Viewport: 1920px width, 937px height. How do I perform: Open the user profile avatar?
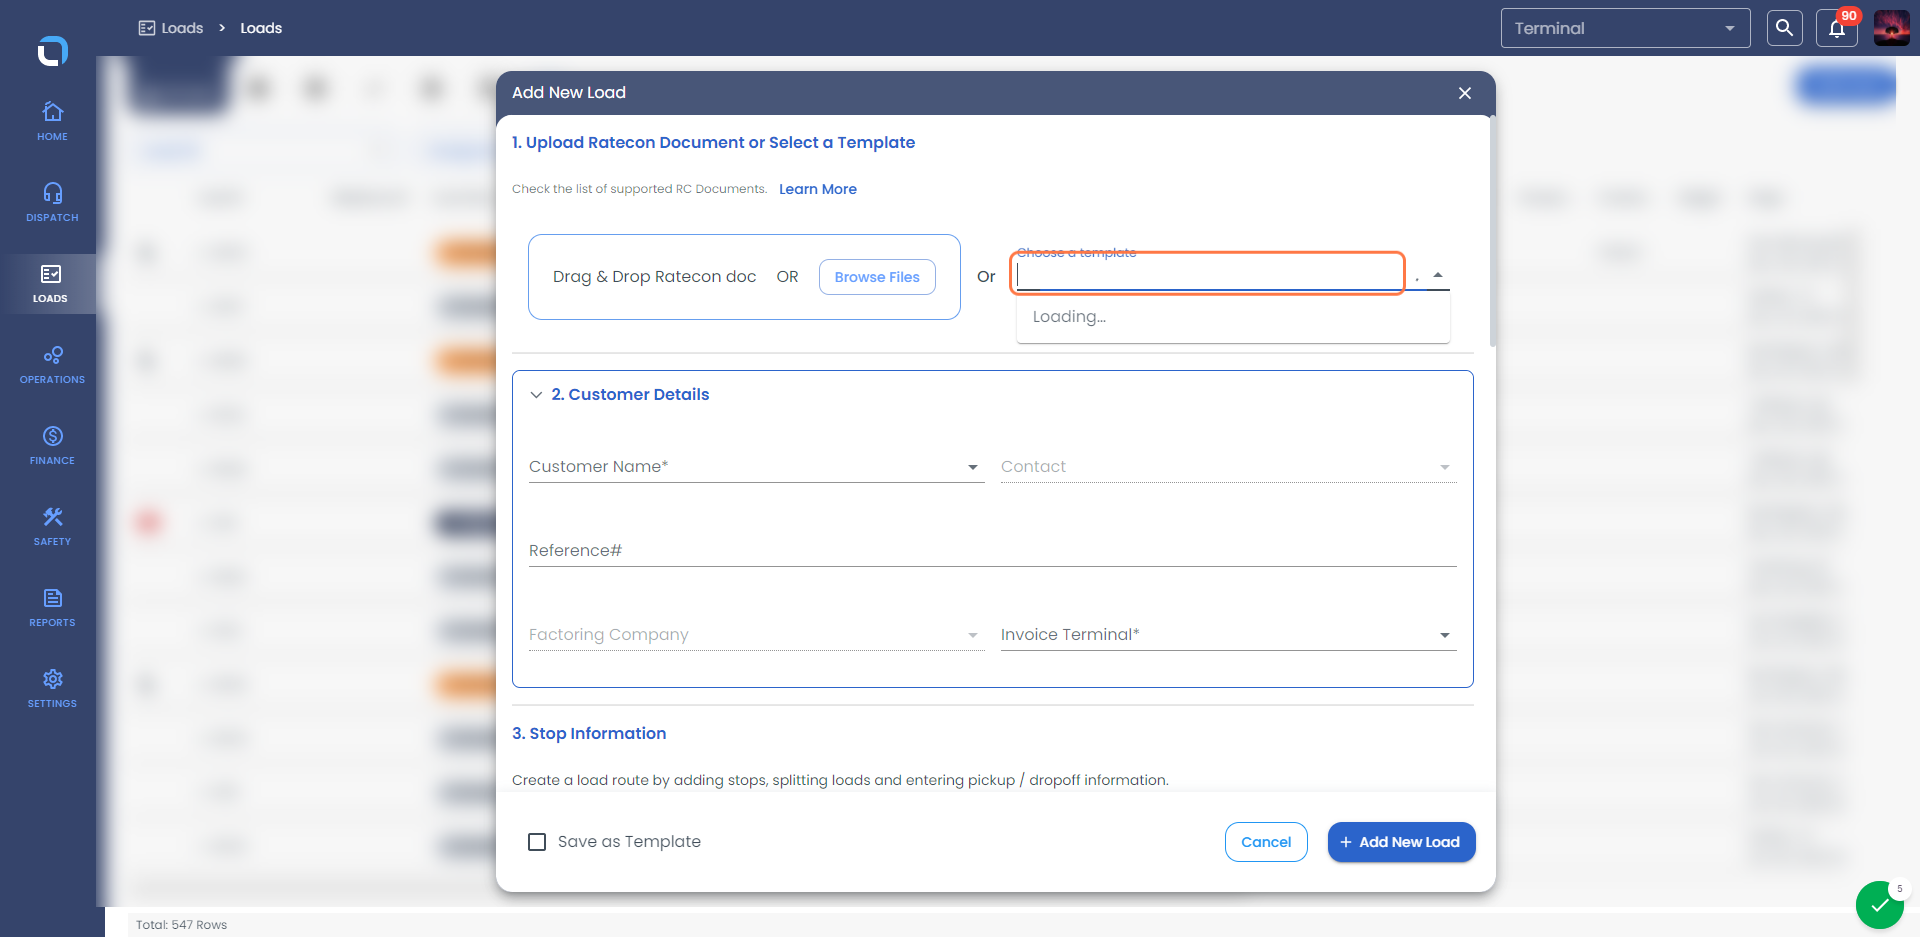[1891, 28]
